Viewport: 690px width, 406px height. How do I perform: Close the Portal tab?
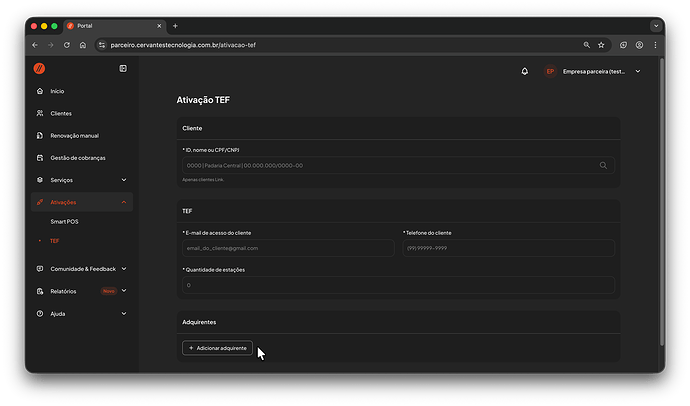point(159,26)
